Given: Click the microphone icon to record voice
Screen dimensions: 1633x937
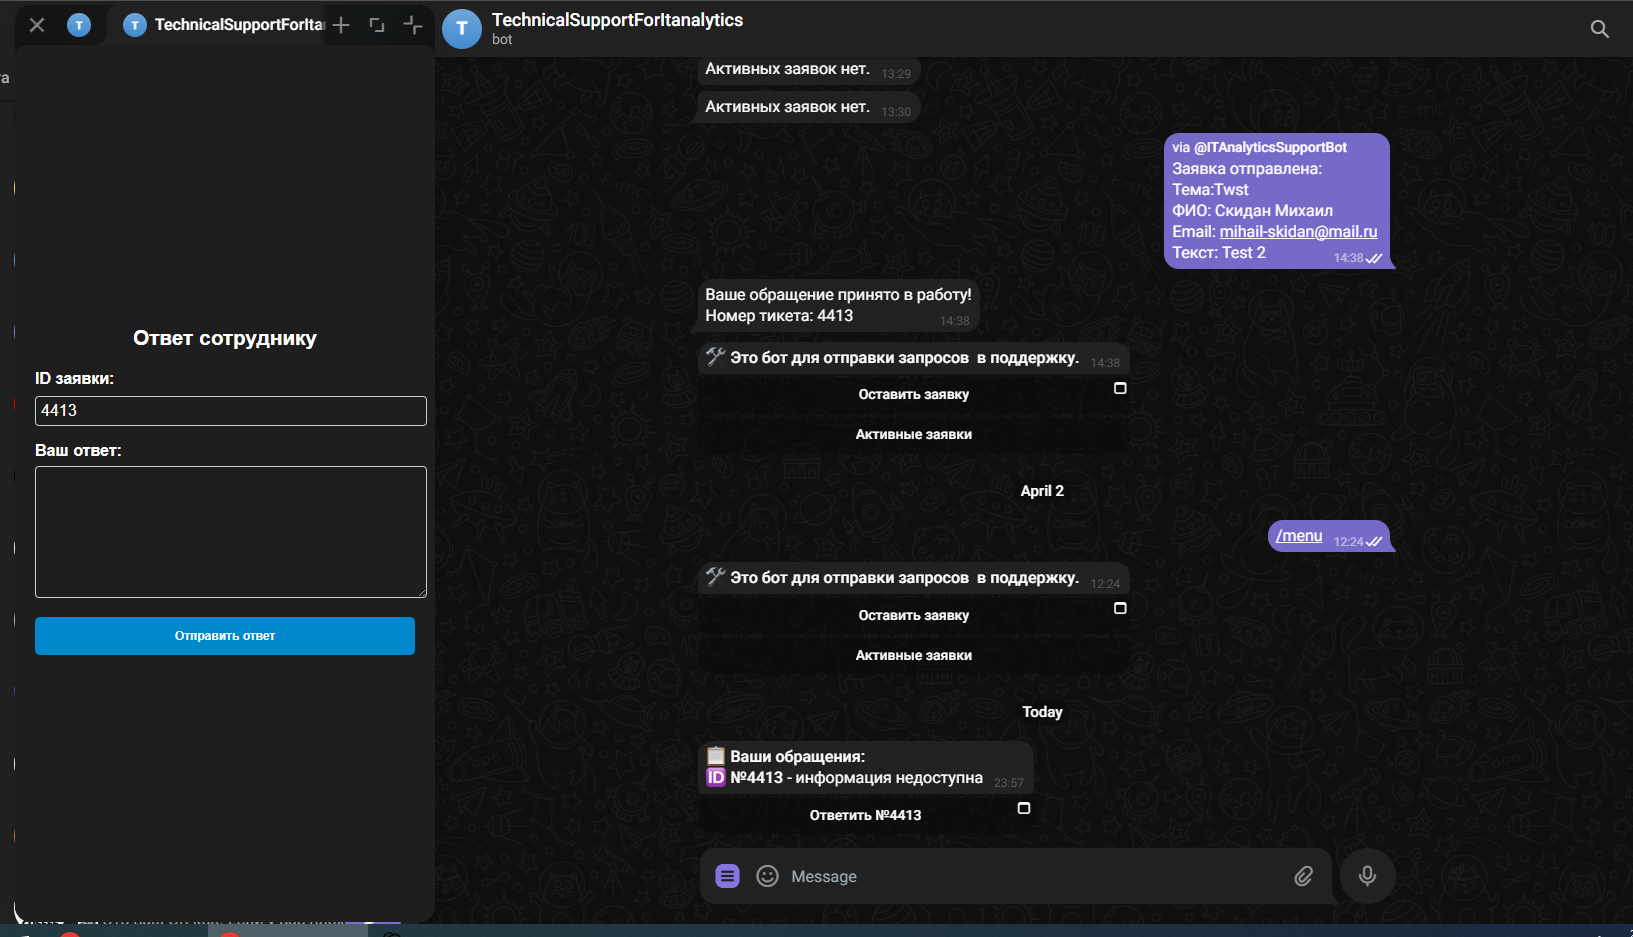Looking at the screenshot, I should tap(1366, 876).
